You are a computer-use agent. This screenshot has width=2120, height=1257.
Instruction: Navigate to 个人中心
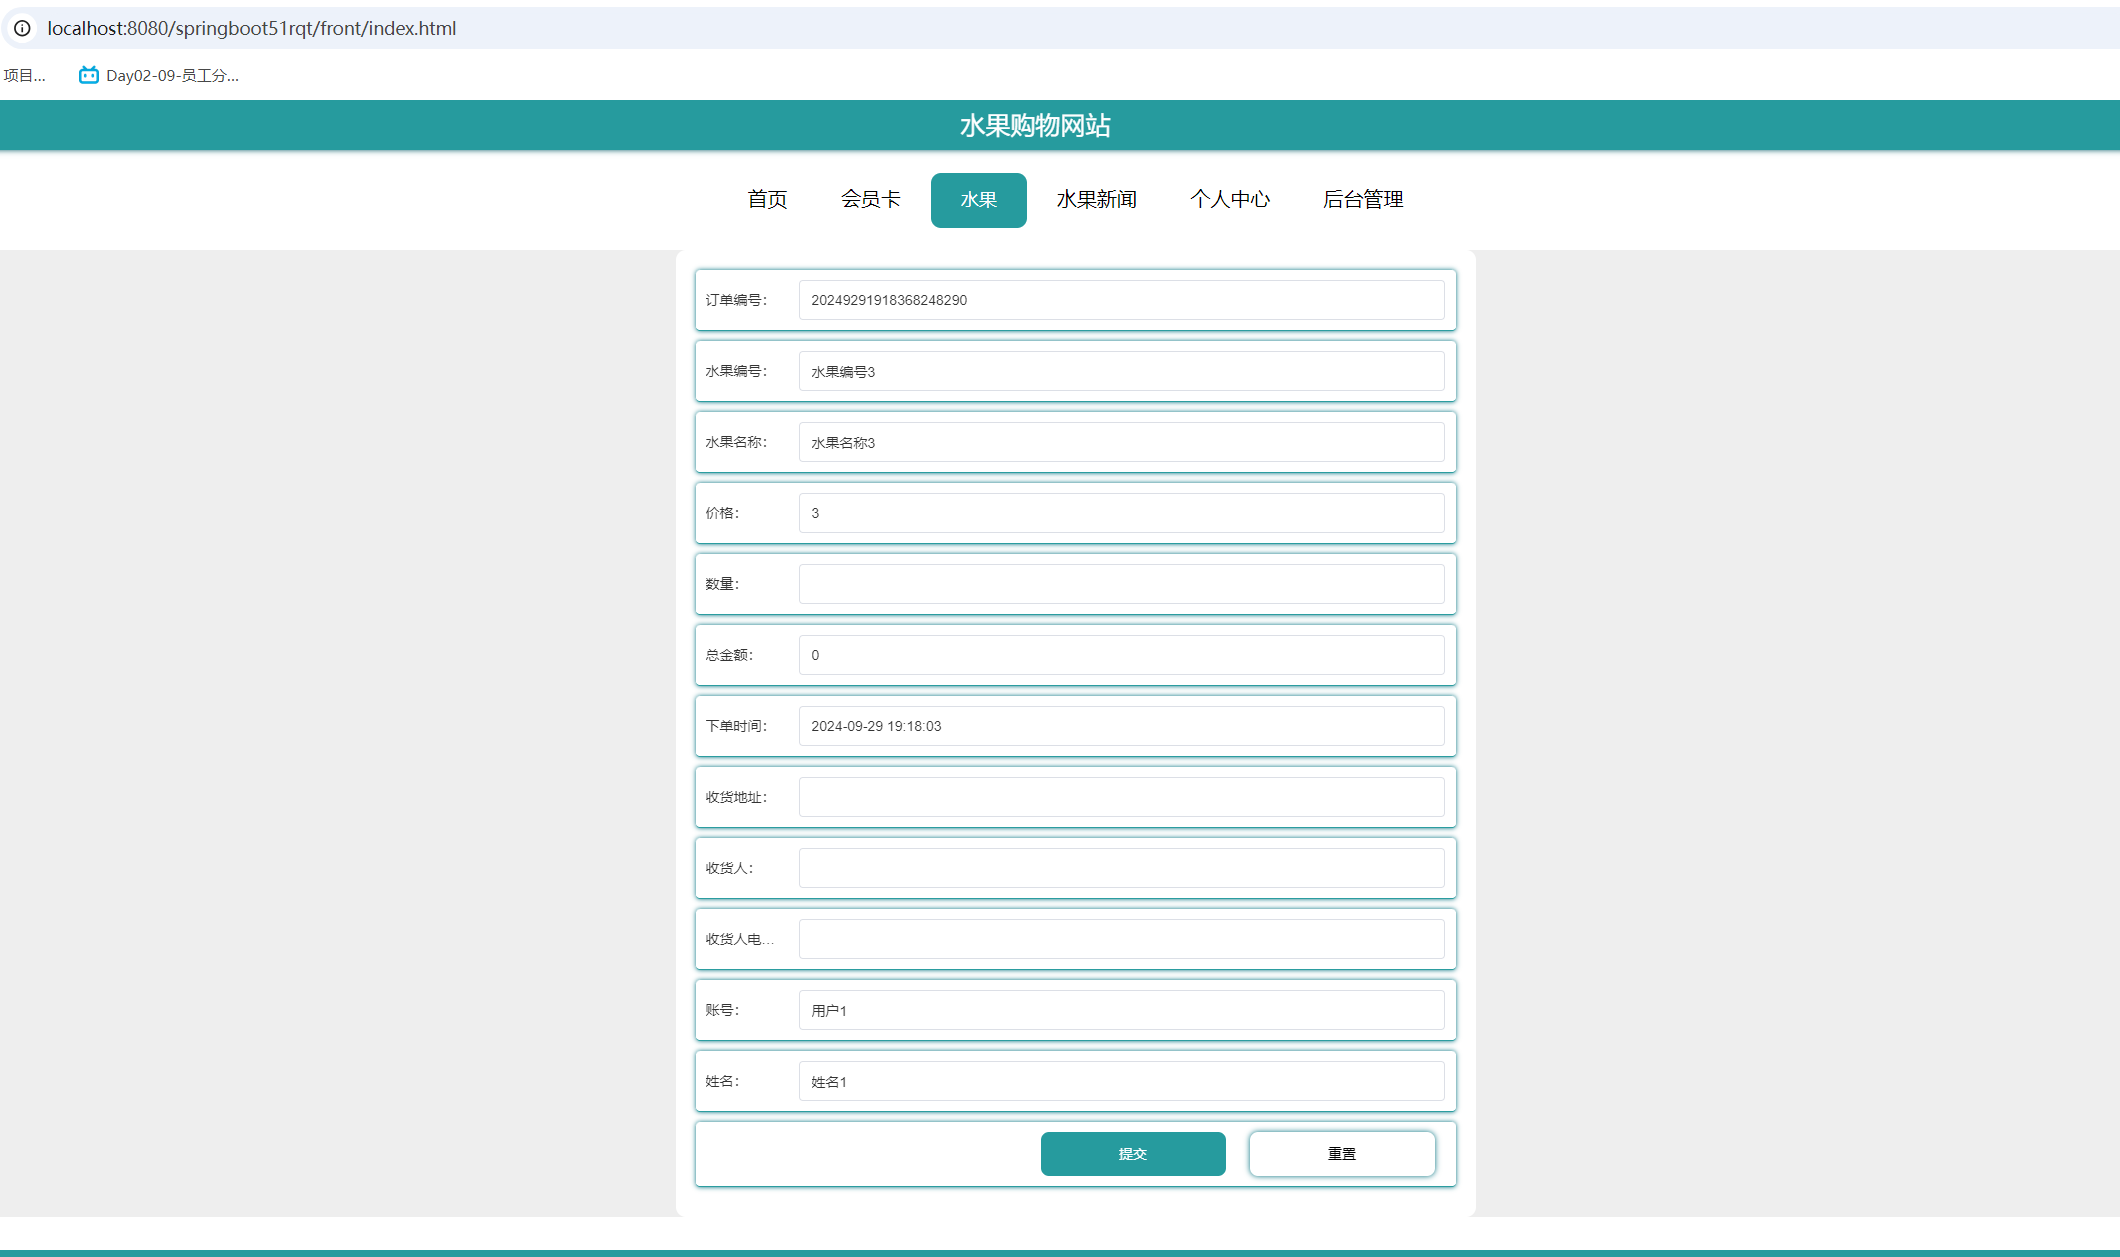tap(1229, 200)
